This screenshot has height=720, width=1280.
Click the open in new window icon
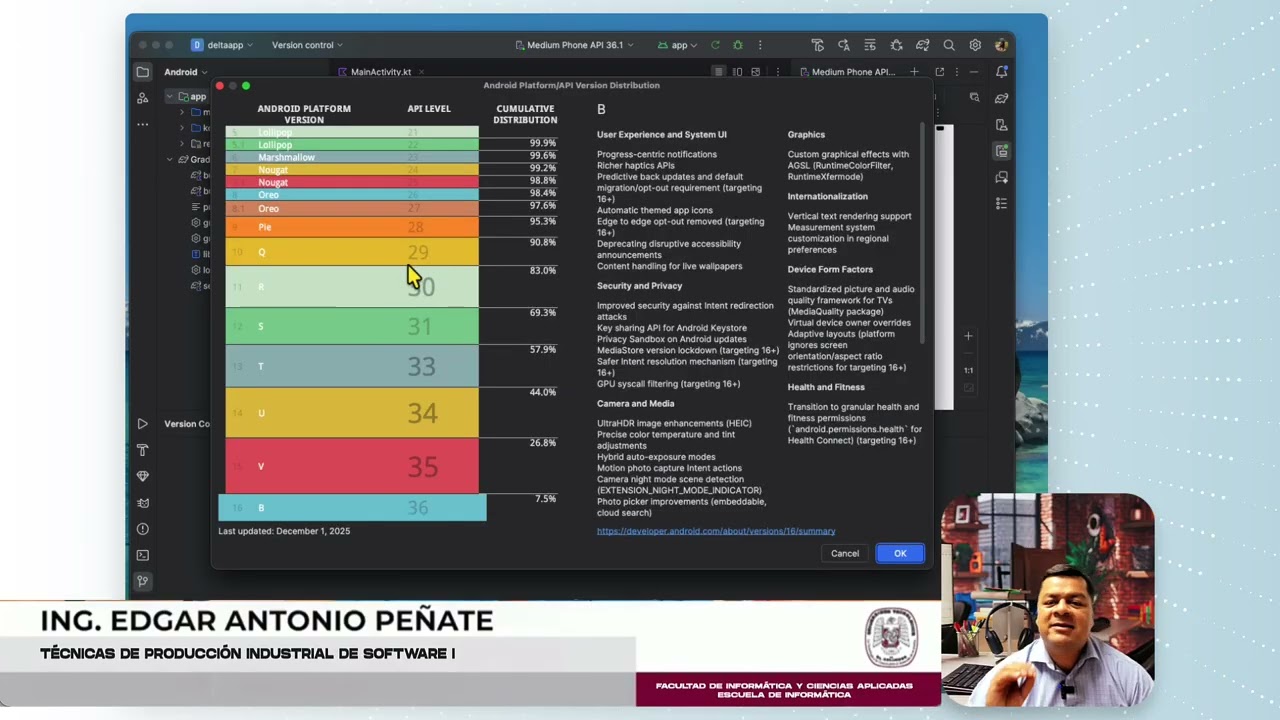pyautogui.click(x=939, y=72)
